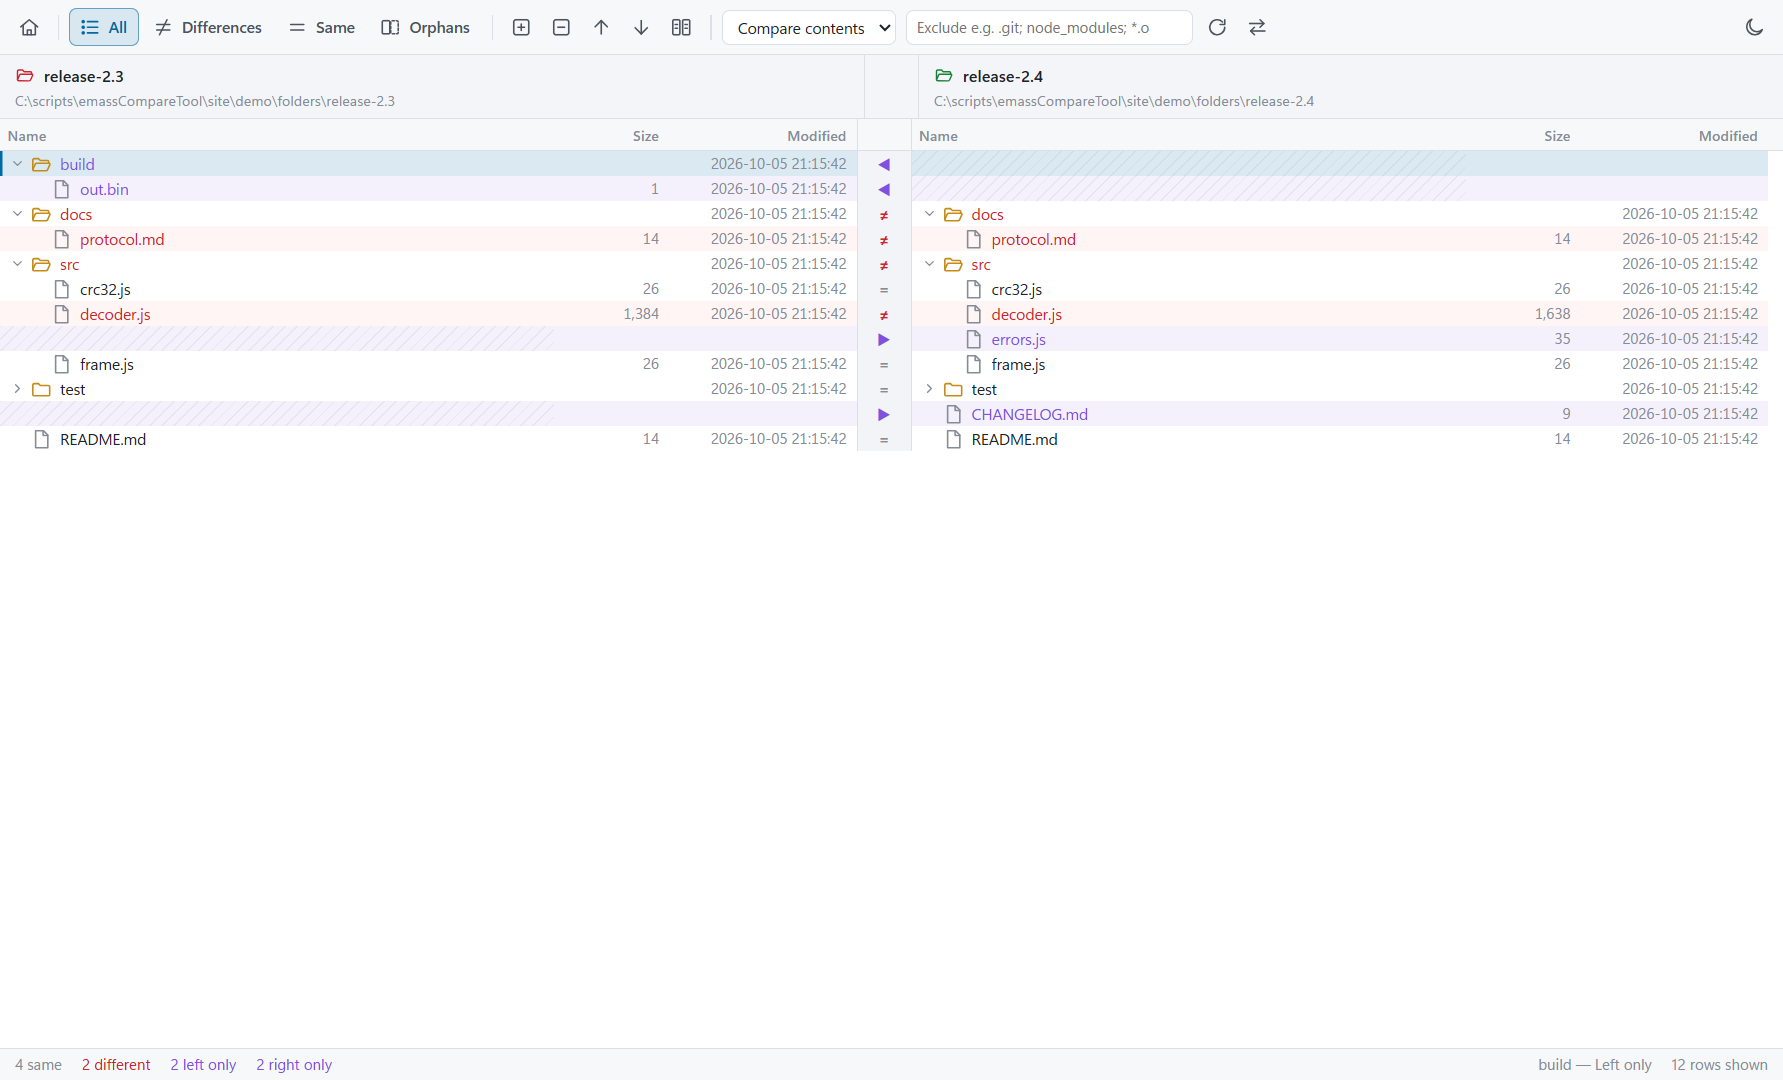Open left folder release-2.3 picker icon

[25, 76]
